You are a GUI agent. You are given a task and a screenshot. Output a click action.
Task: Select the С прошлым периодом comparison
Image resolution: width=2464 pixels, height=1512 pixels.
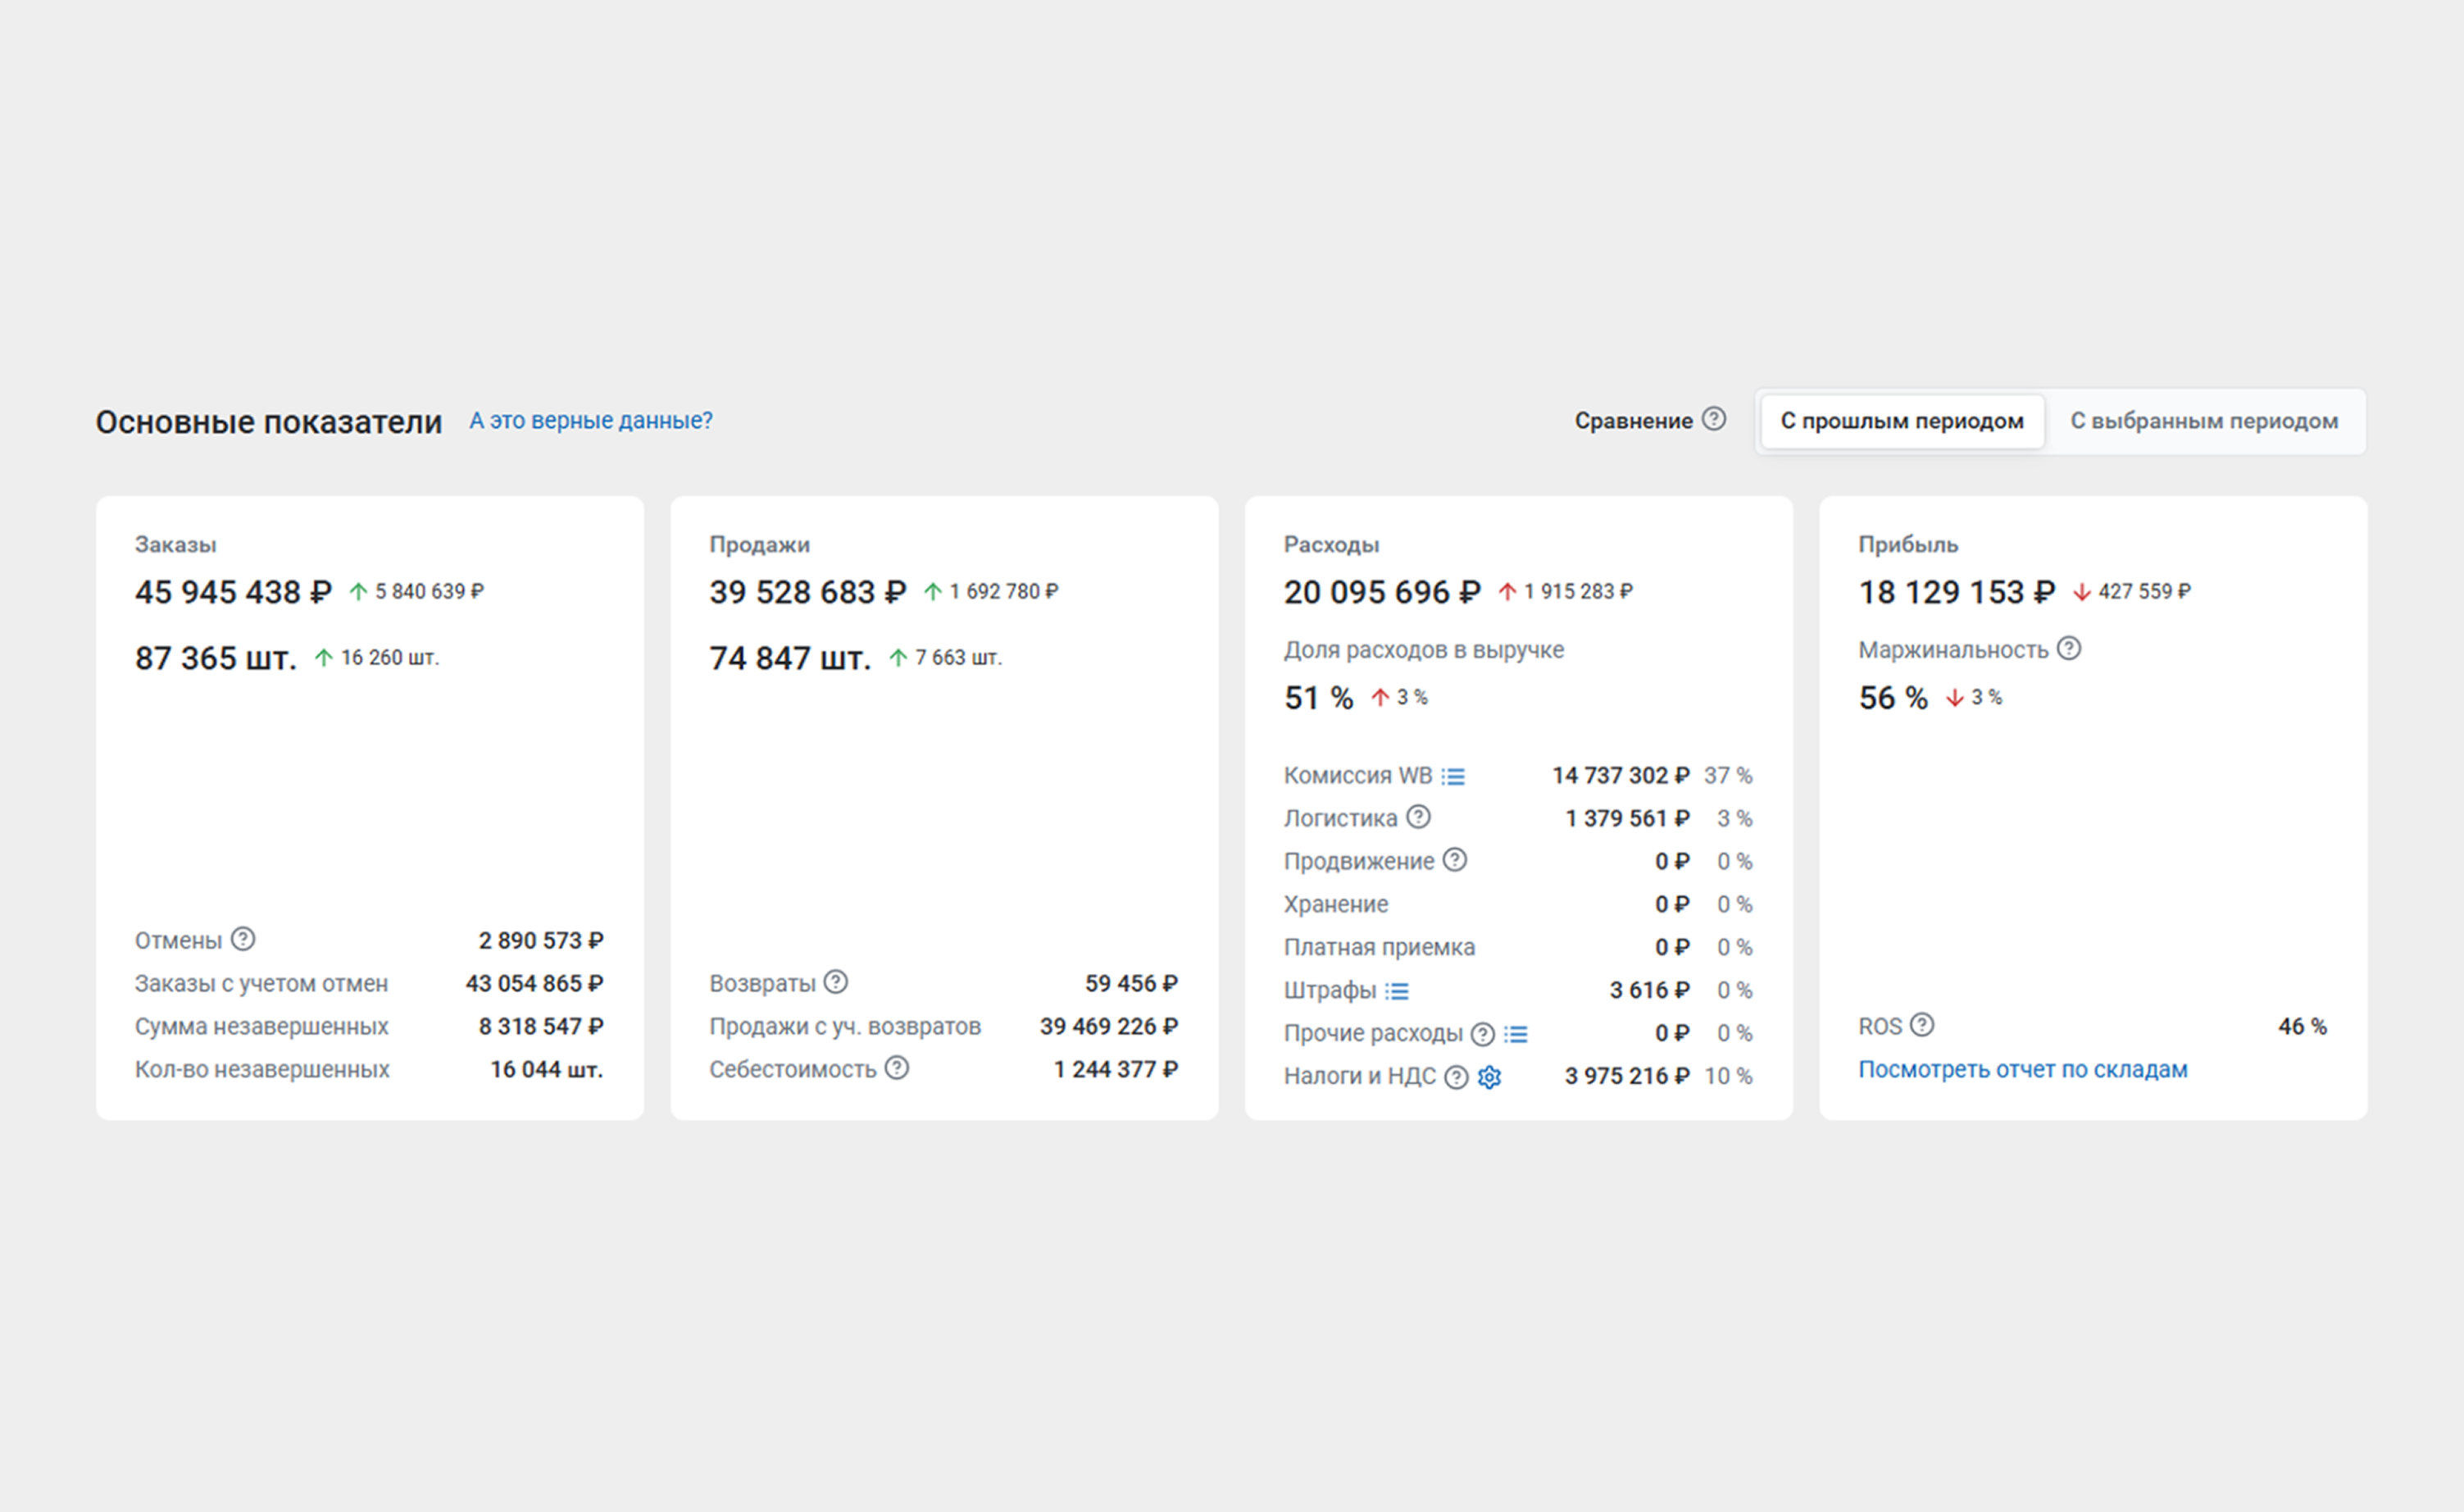(x=1901, y=421)
